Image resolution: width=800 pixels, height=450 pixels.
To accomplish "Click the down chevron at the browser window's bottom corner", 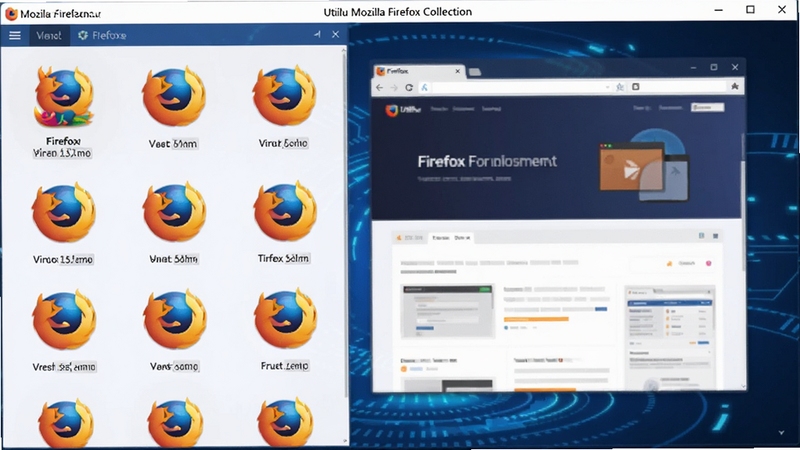I will [742, 386].
